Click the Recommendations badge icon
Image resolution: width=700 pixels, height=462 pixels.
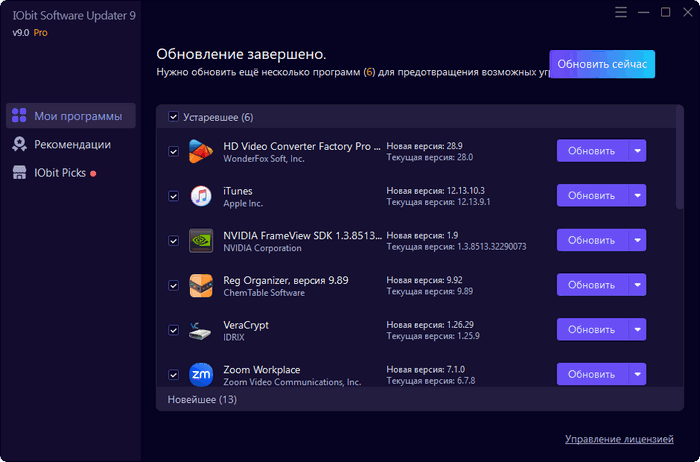coord(19,144)
